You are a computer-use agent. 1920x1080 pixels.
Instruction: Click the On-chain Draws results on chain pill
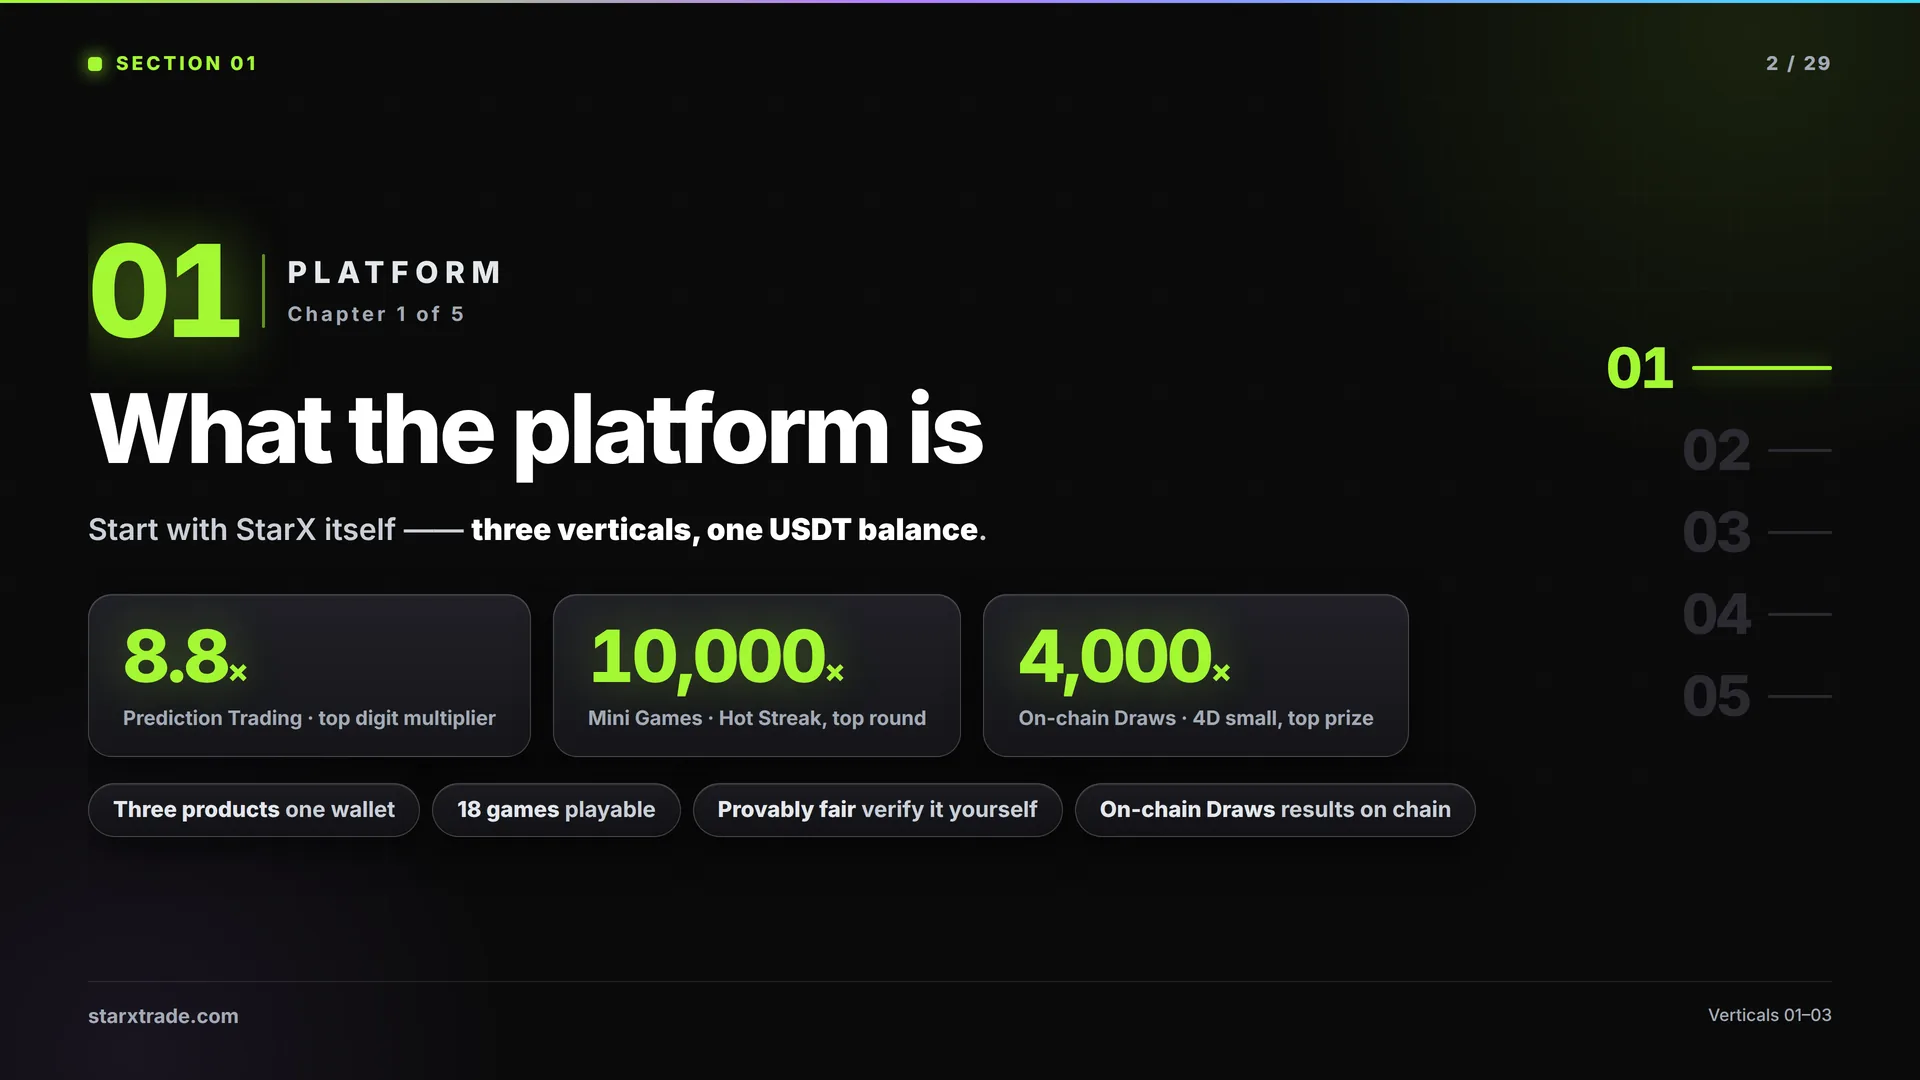tap(1275, 810)
